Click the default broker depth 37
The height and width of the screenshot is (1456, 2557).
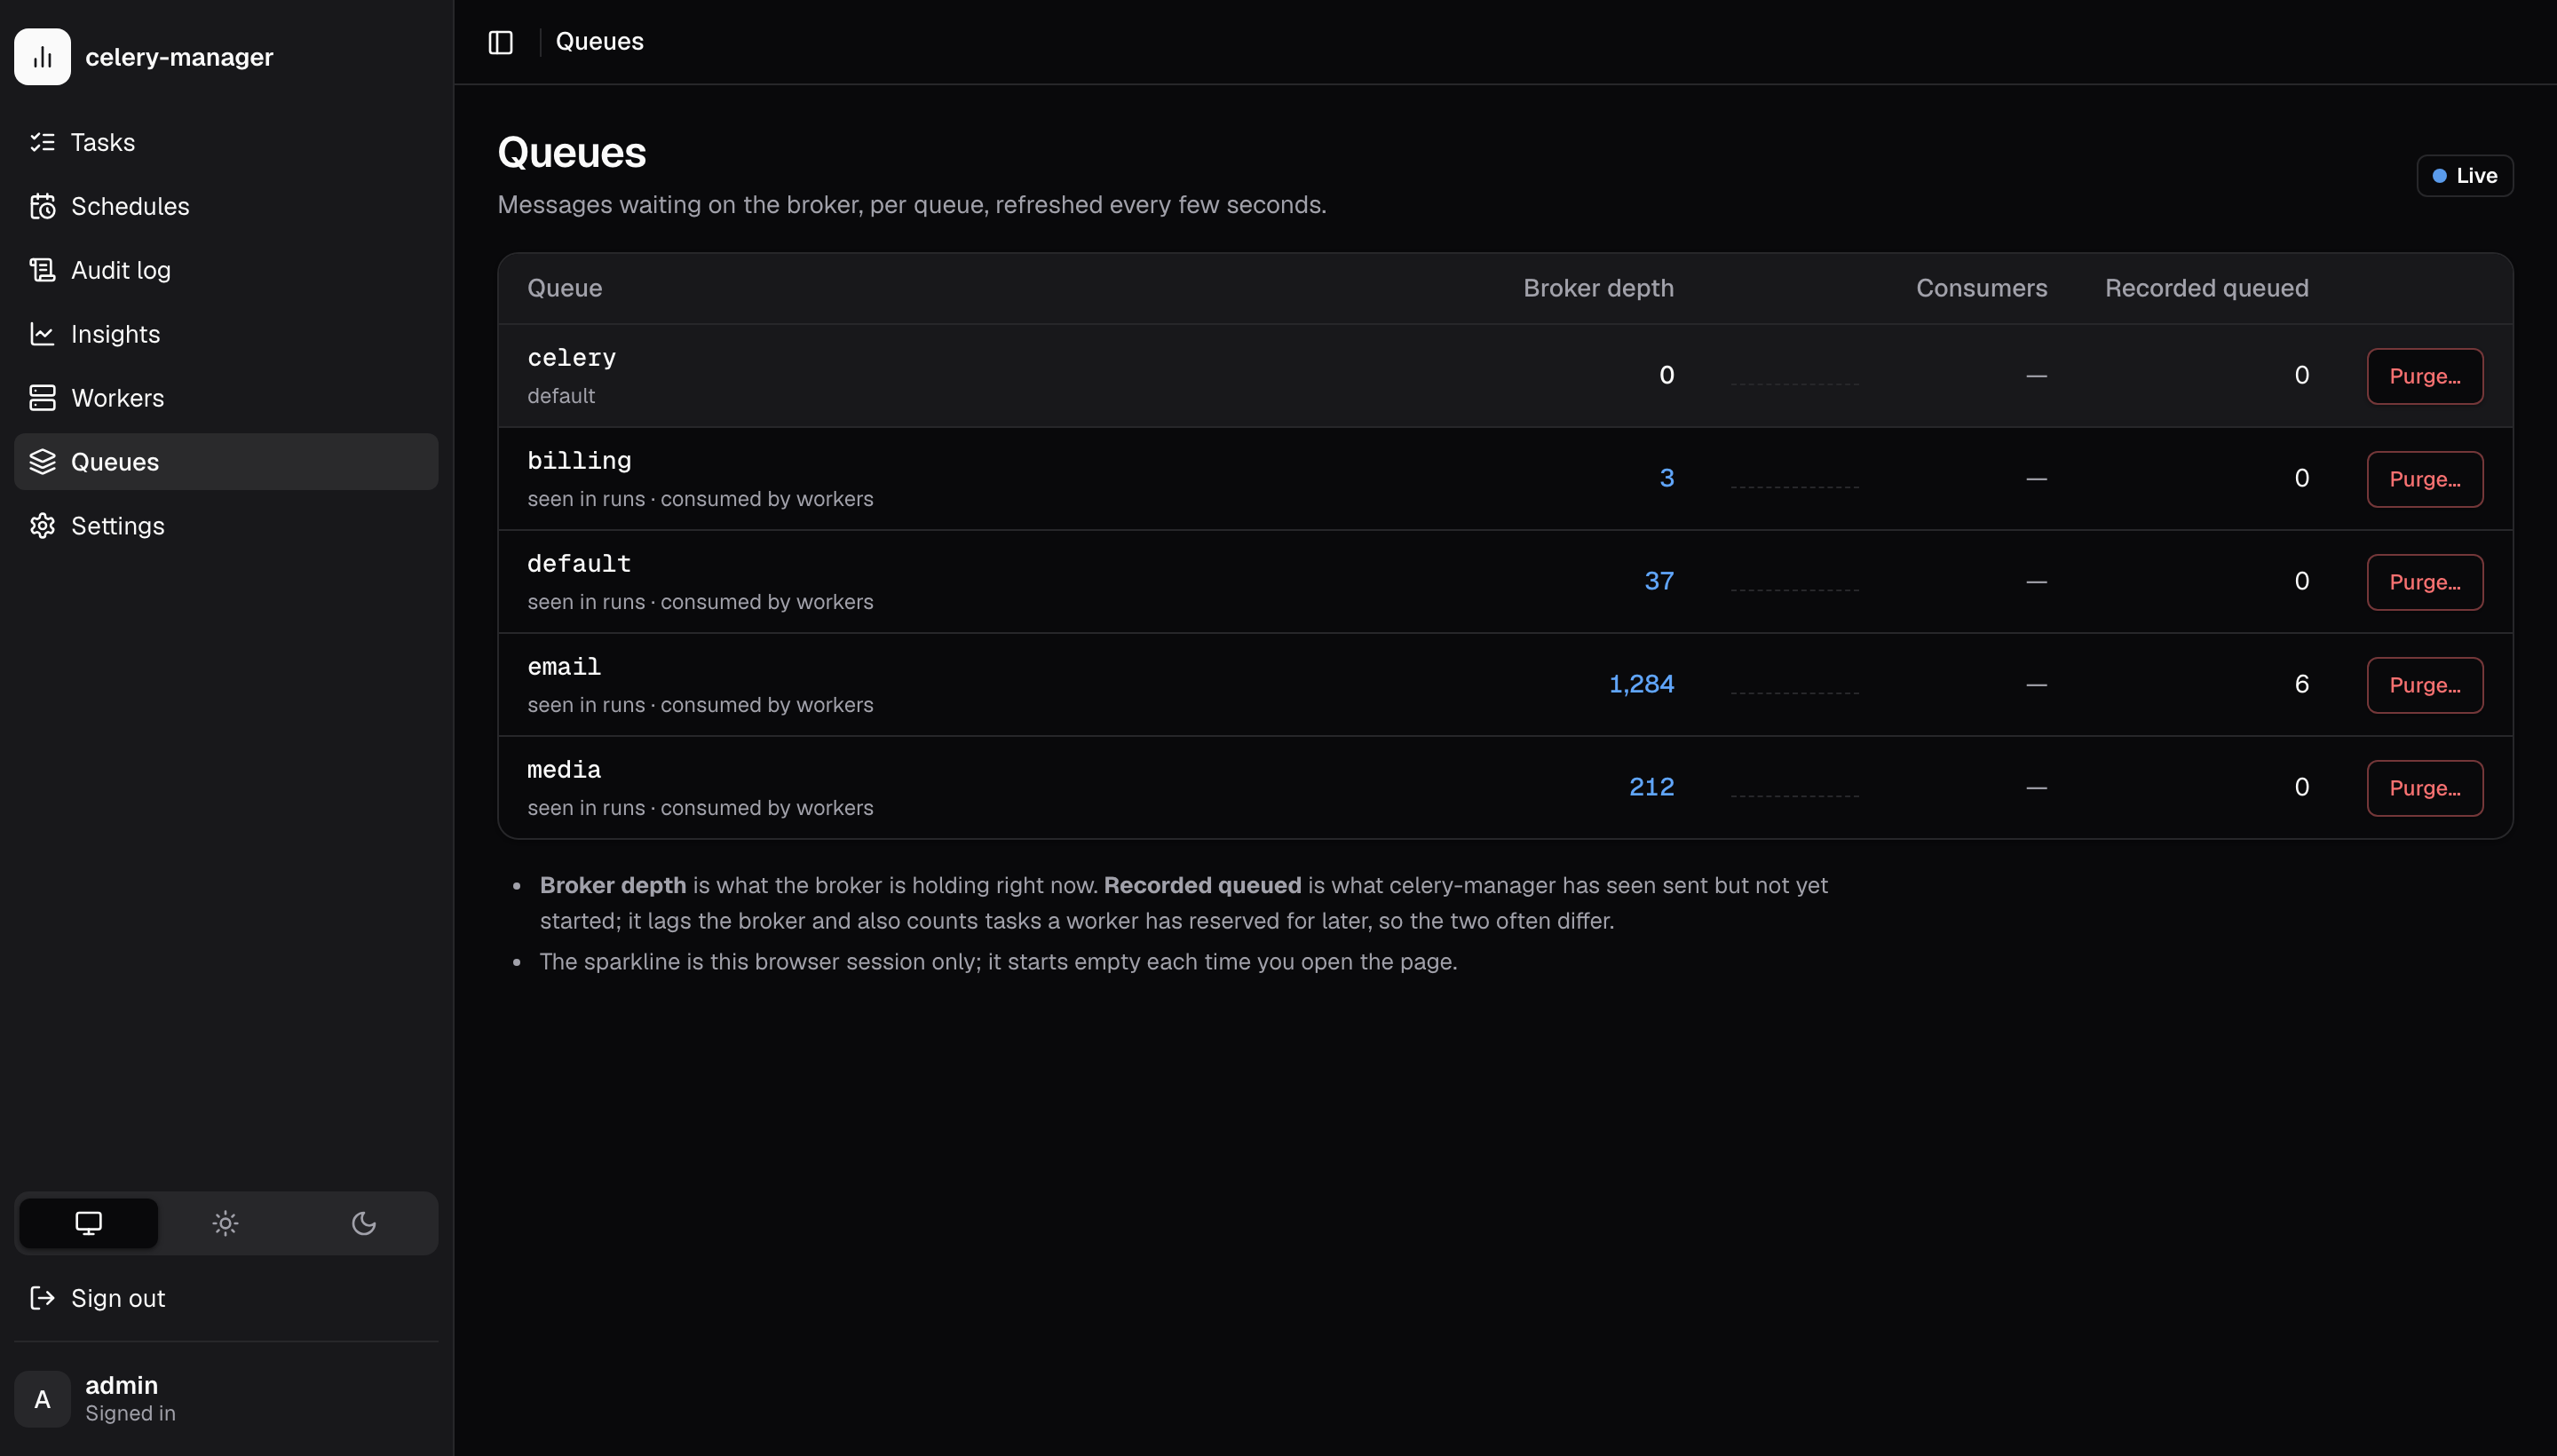(x=1659, y=581)
